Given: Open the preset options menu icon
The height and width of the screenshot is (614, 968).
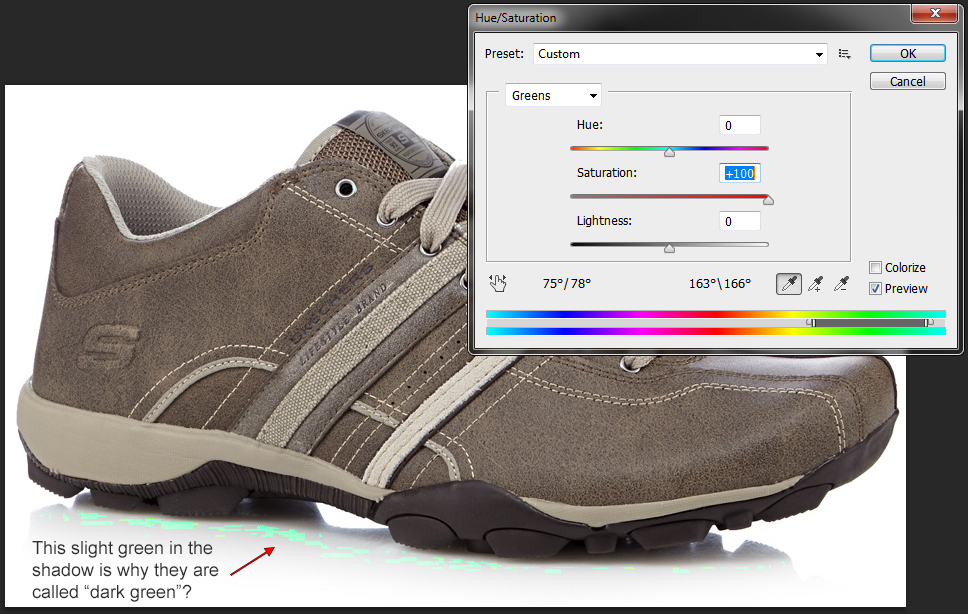Looking at the screenshot, I should coord(845,54).
